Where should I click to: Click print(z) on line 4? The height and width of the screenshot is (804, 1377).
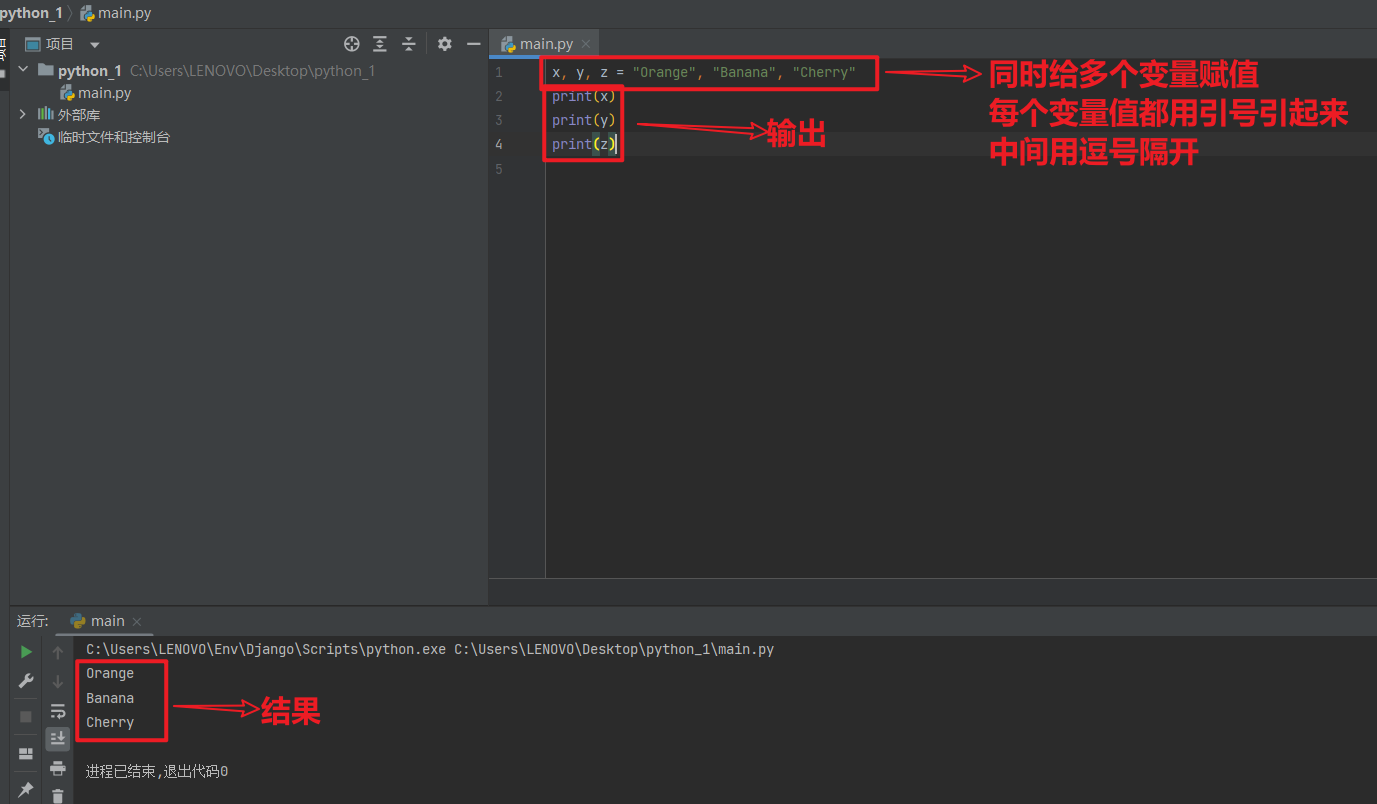tap(584, 145)
